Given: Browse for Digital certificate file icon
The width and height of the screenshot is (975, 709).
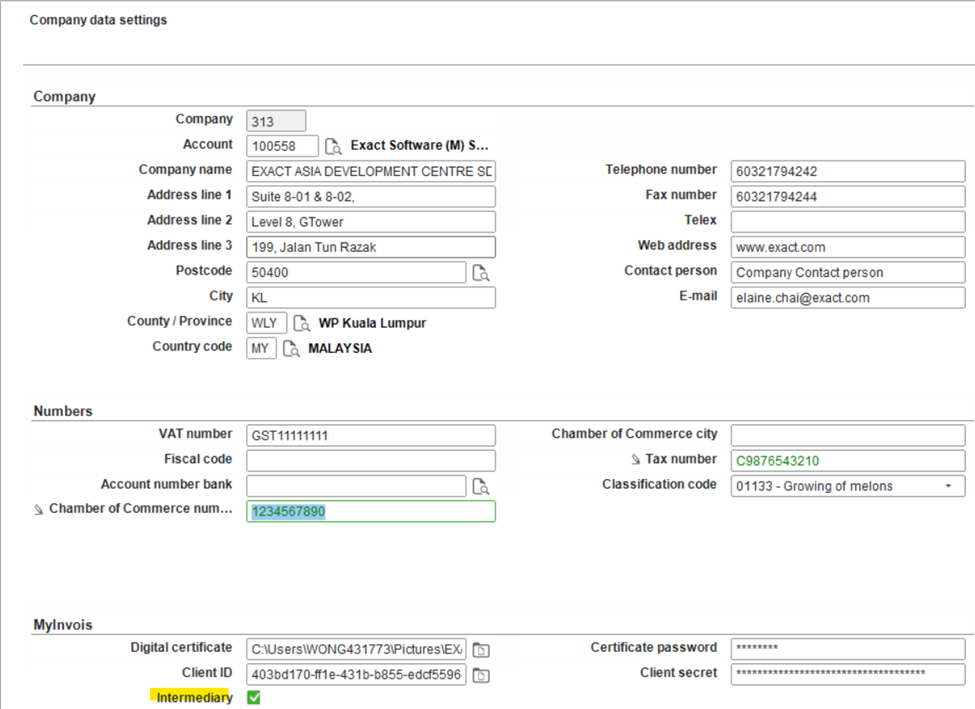Looking at the screenshot, I should click(x=481, y=649).
